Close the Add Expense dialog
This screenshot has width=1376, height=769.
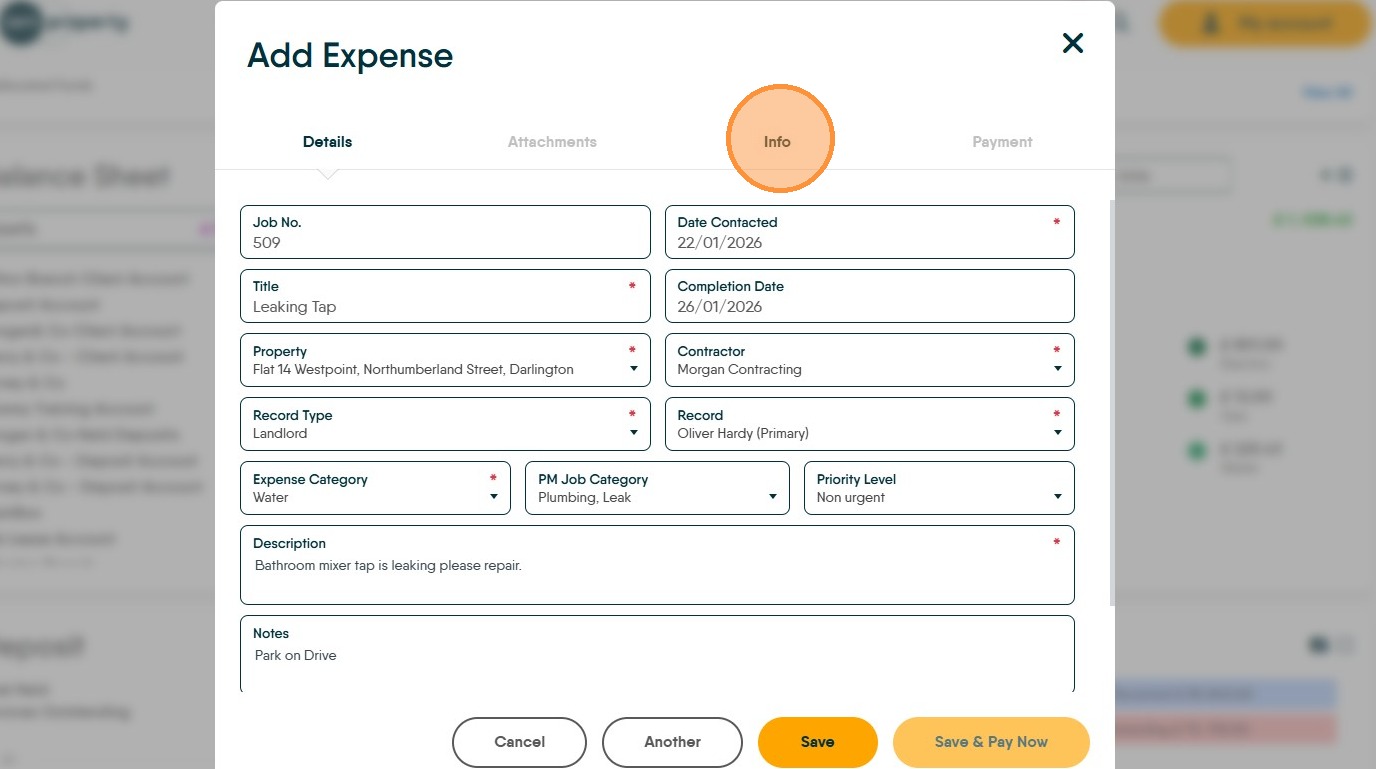click(1072, 43)
